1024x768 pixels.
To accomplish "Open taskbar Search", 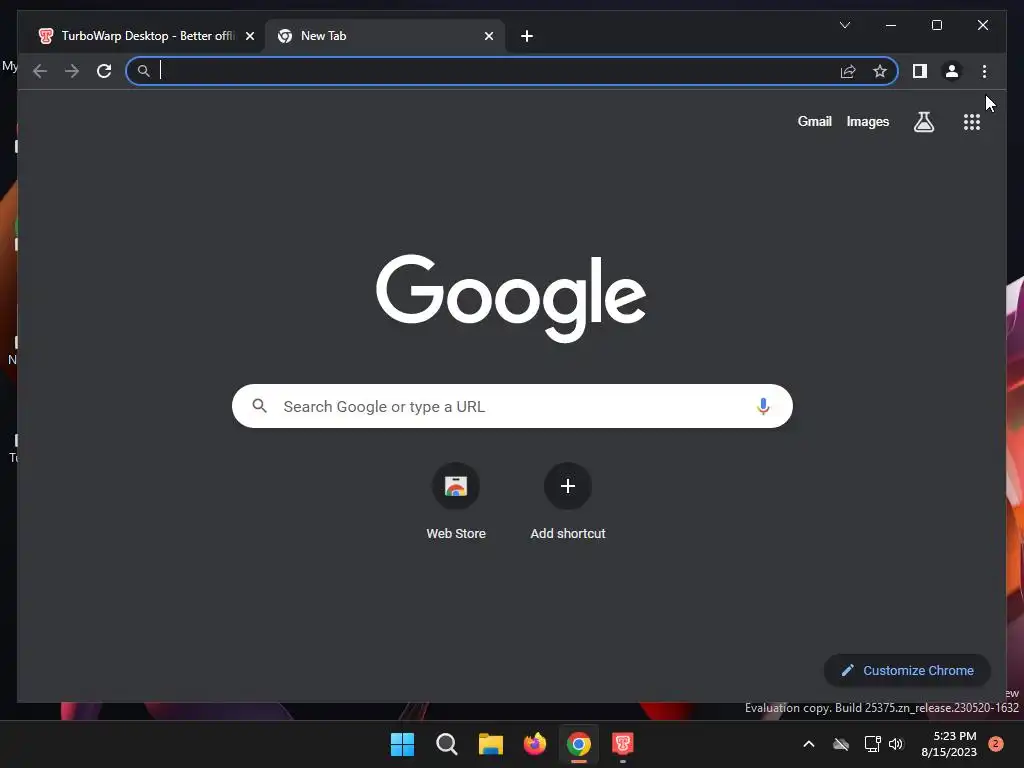I will click(447, 744).
